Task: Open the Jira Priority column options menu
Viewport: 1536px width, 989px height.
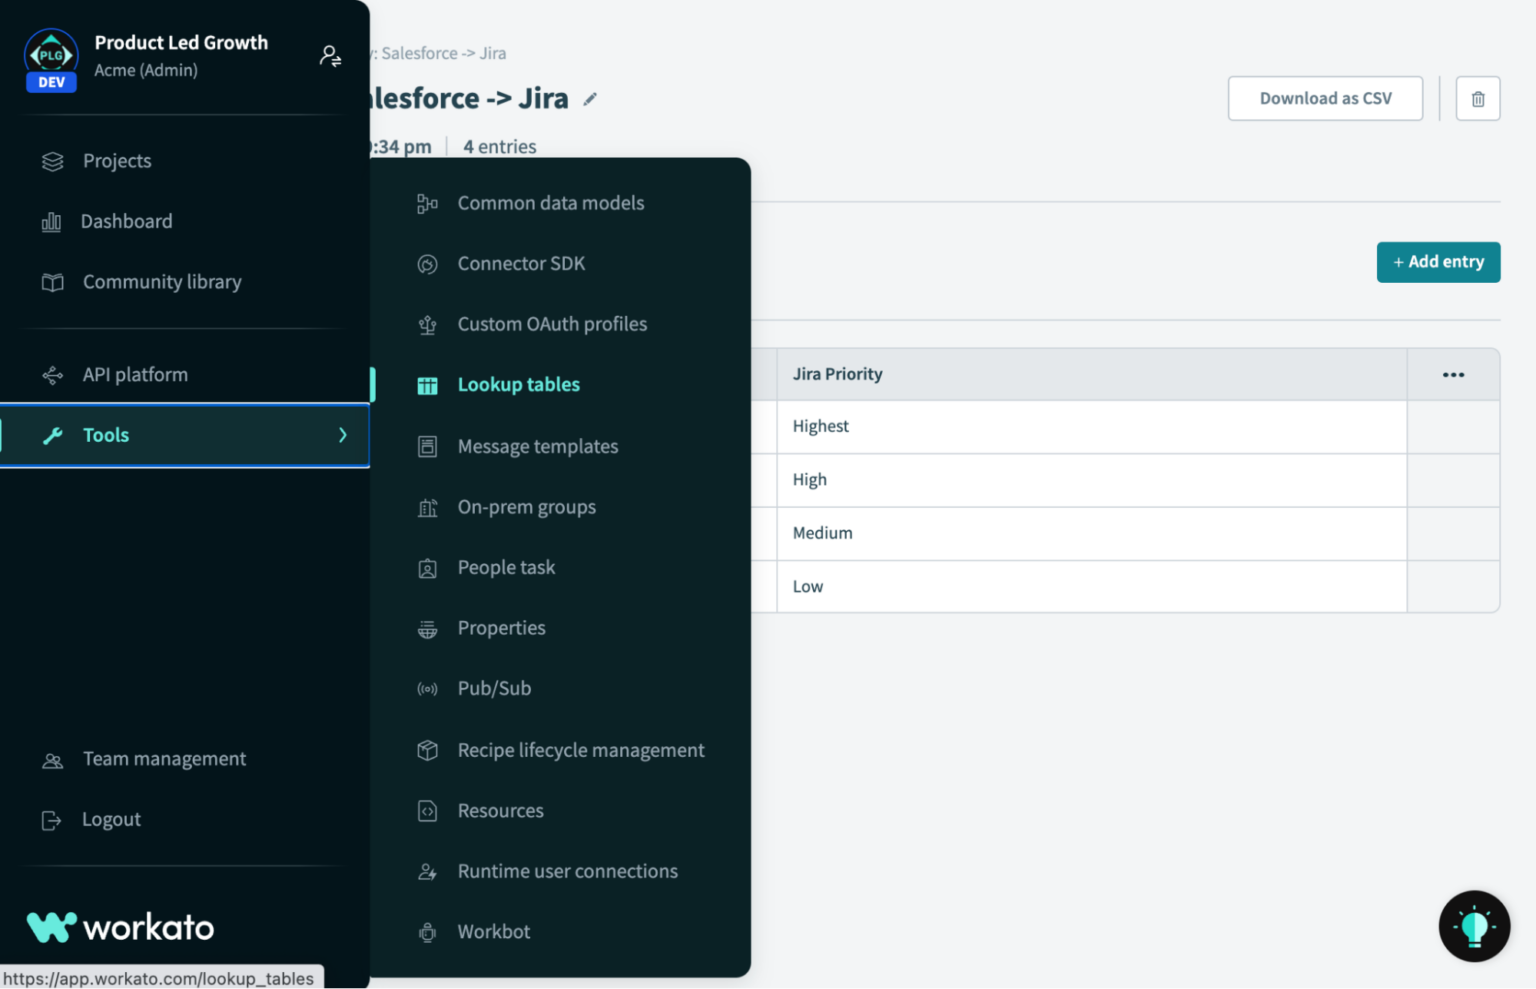Action: click(1453, 374)
